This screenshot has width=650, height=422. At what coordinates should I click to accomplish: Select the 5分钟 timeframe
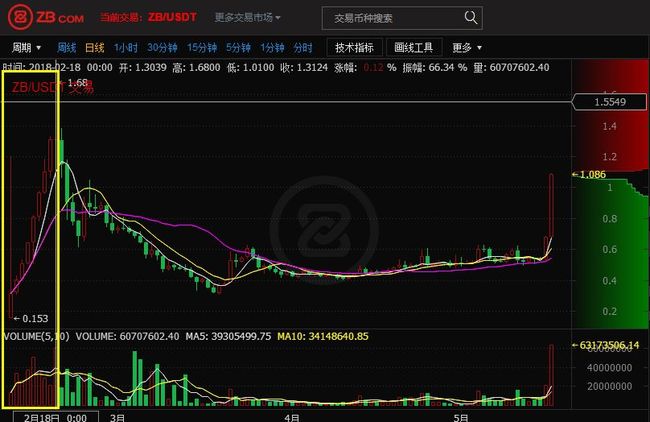pyautogui.click(x=238, y=48)
